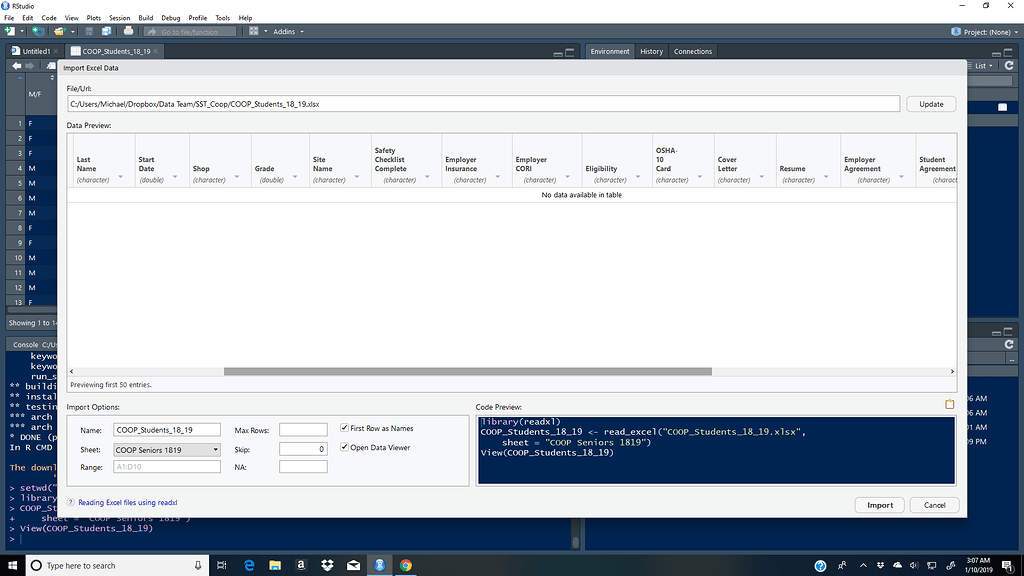Open a file using the open folder icon
The height and width of the screenshot is (576, 1024).
point(58,30)
